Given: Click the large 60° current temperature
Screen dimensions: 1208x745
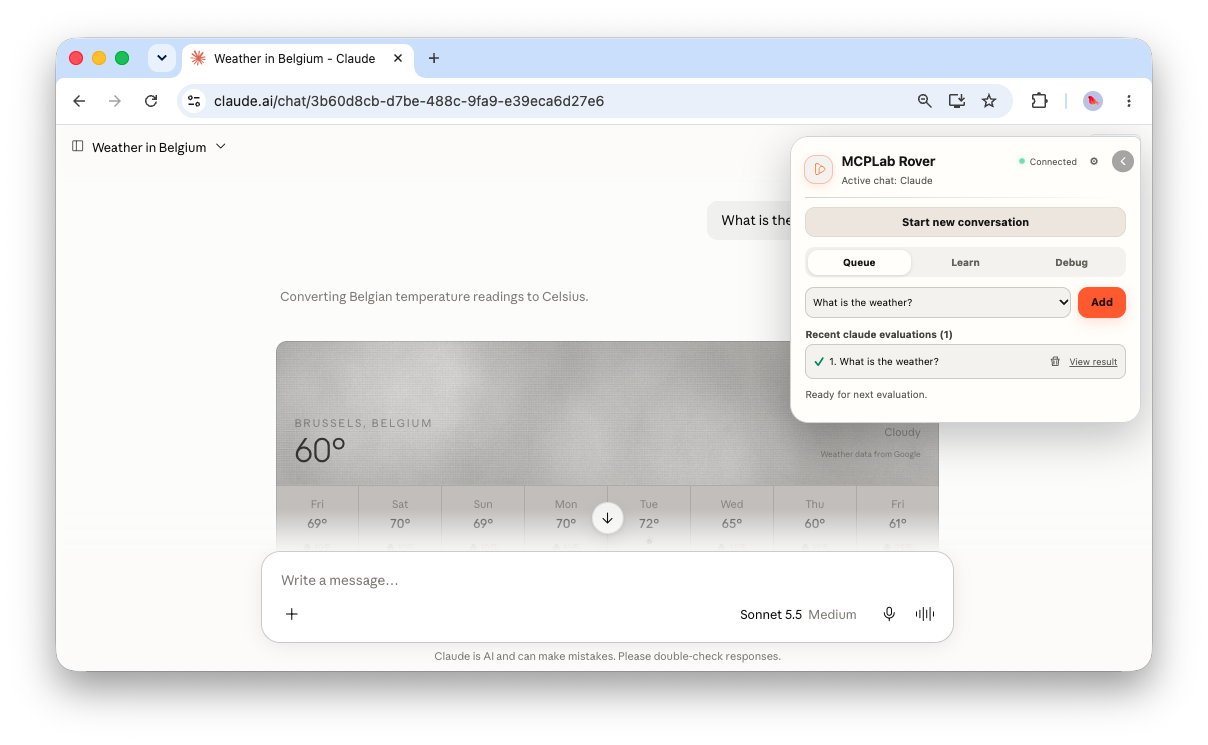Looking at the screenshot, I should point(320,451).
